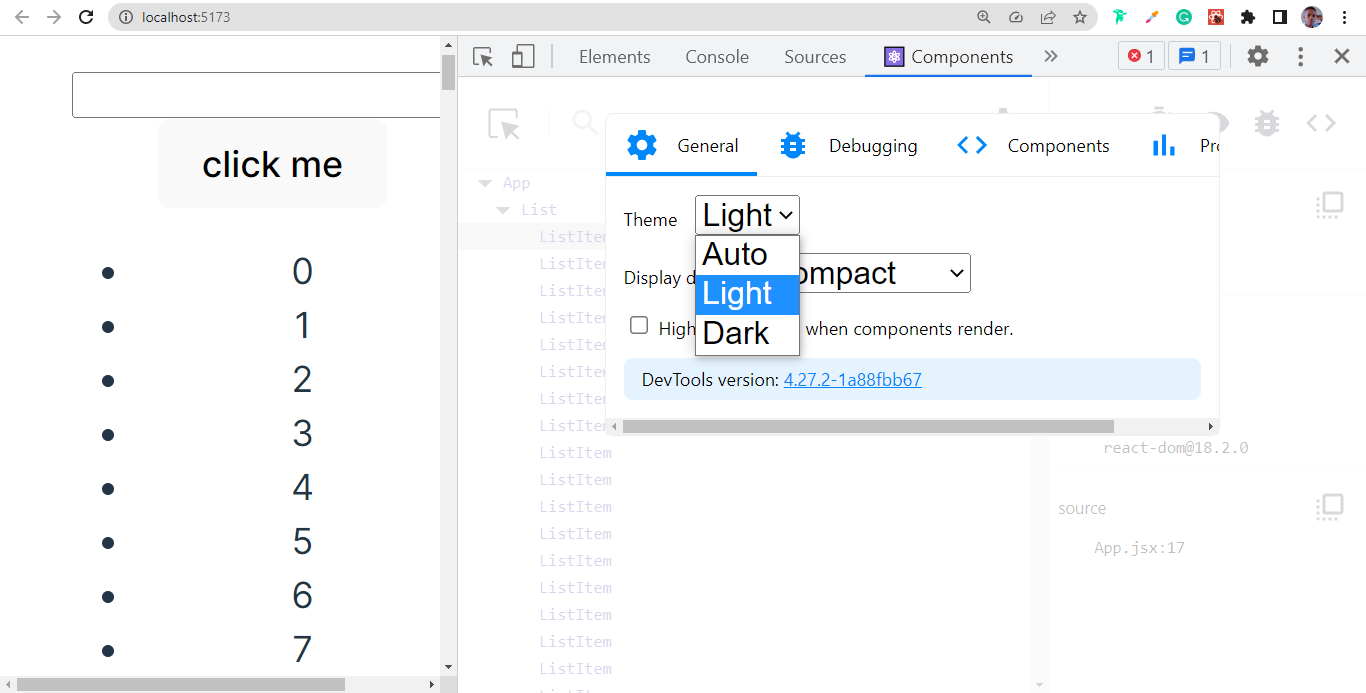Open the Theme dropdown showing Light
This screenshot has height=693, width=1366.
pyautogui.click(x=747, y=215)
